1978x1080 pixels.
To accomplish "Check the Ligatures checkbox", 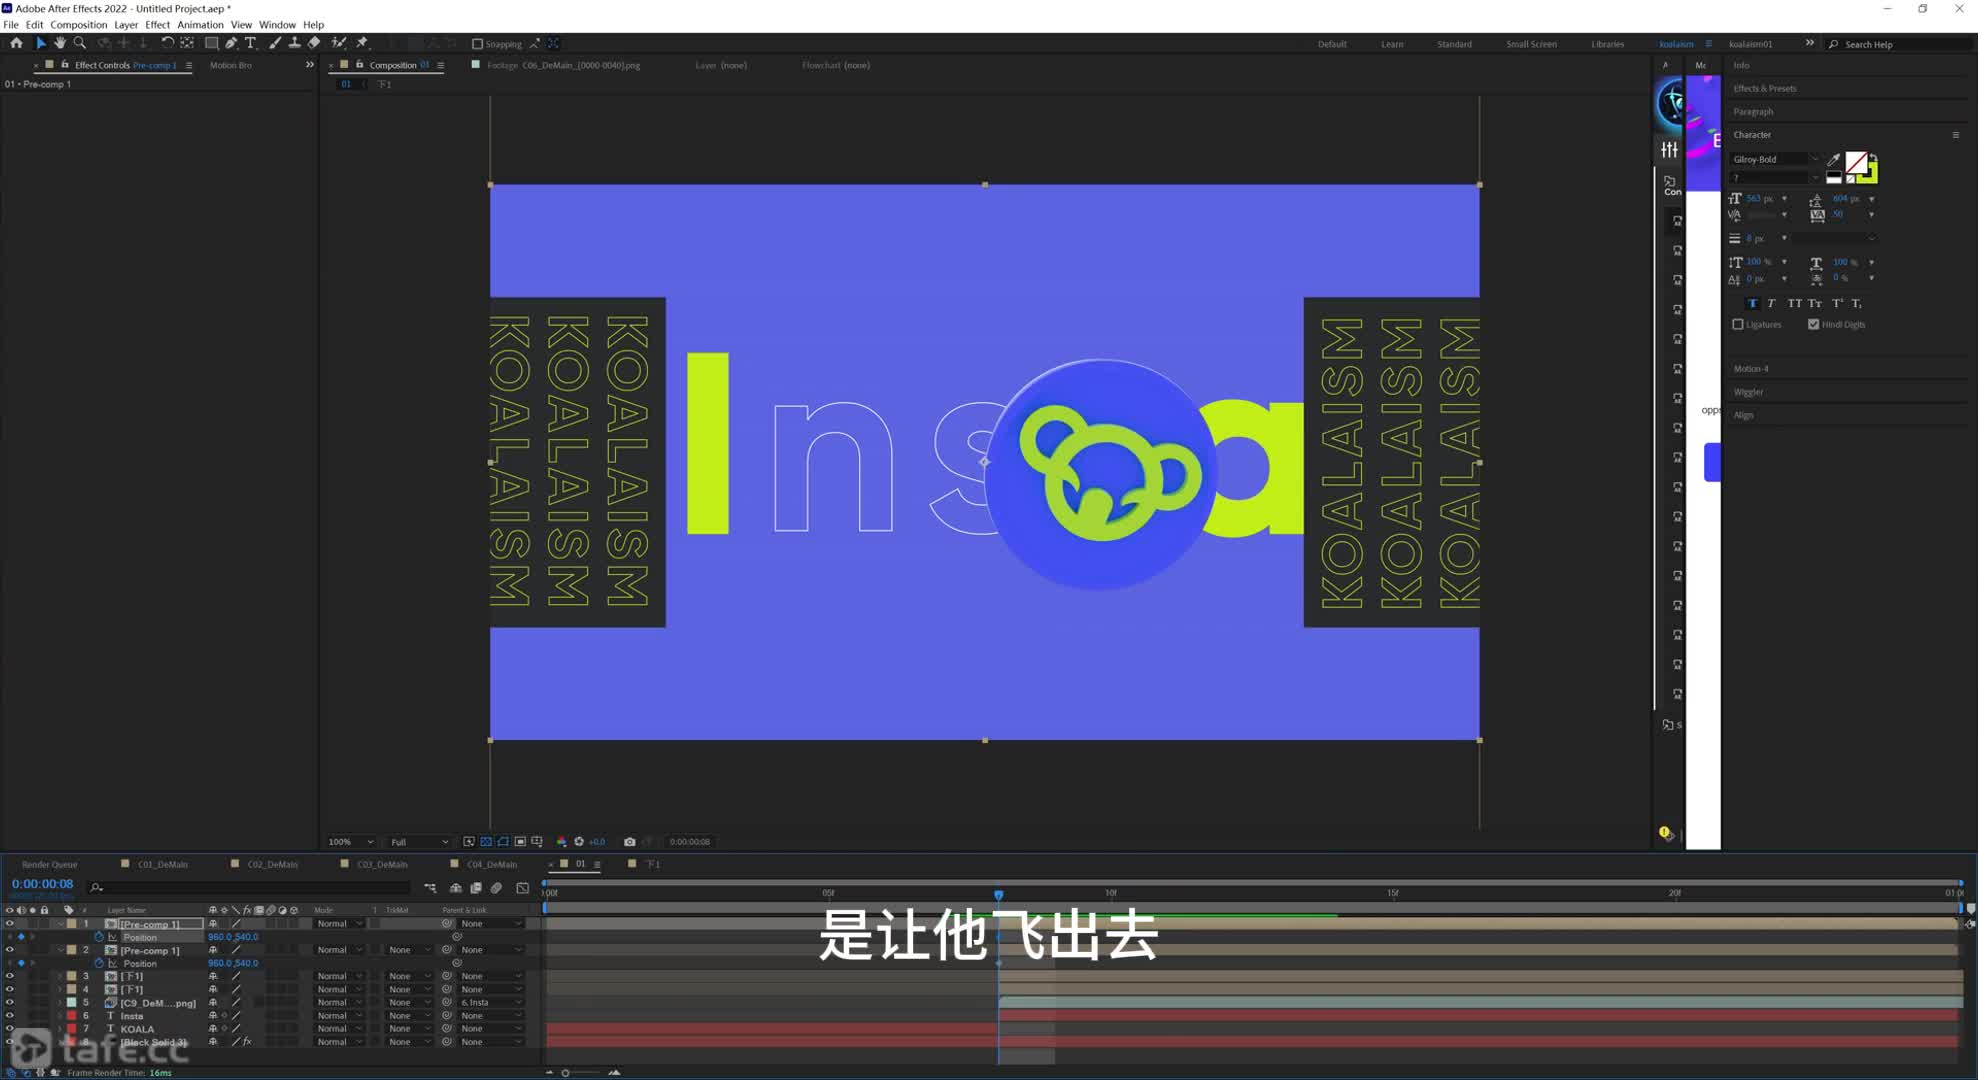I will pos(1738,324).
